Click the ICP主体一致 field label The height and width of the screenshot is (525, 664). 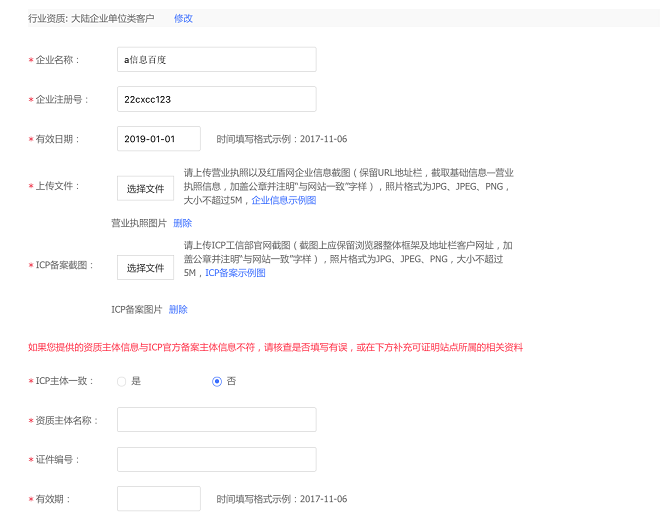(64, 381)
